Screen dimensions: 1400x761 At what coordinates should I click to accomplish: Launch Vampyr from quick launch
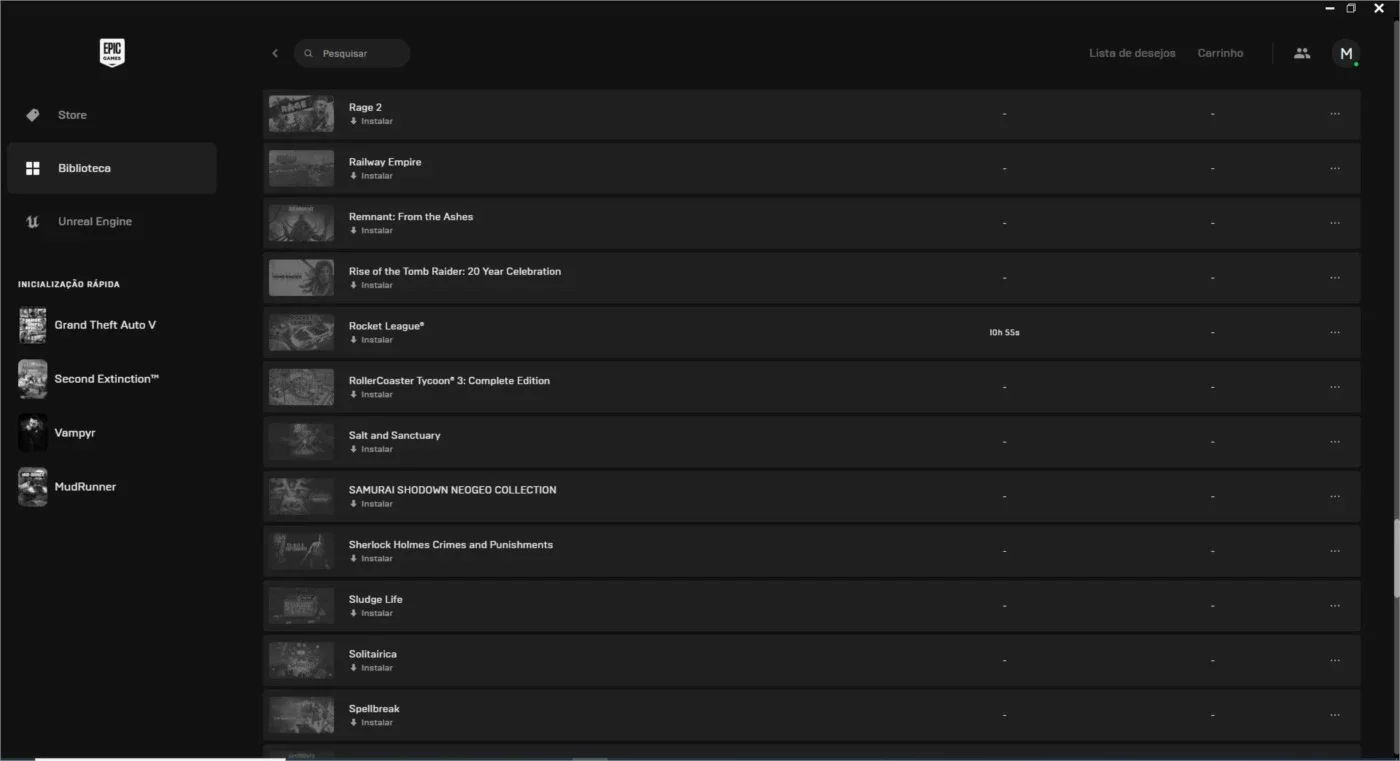click(75, 433)
